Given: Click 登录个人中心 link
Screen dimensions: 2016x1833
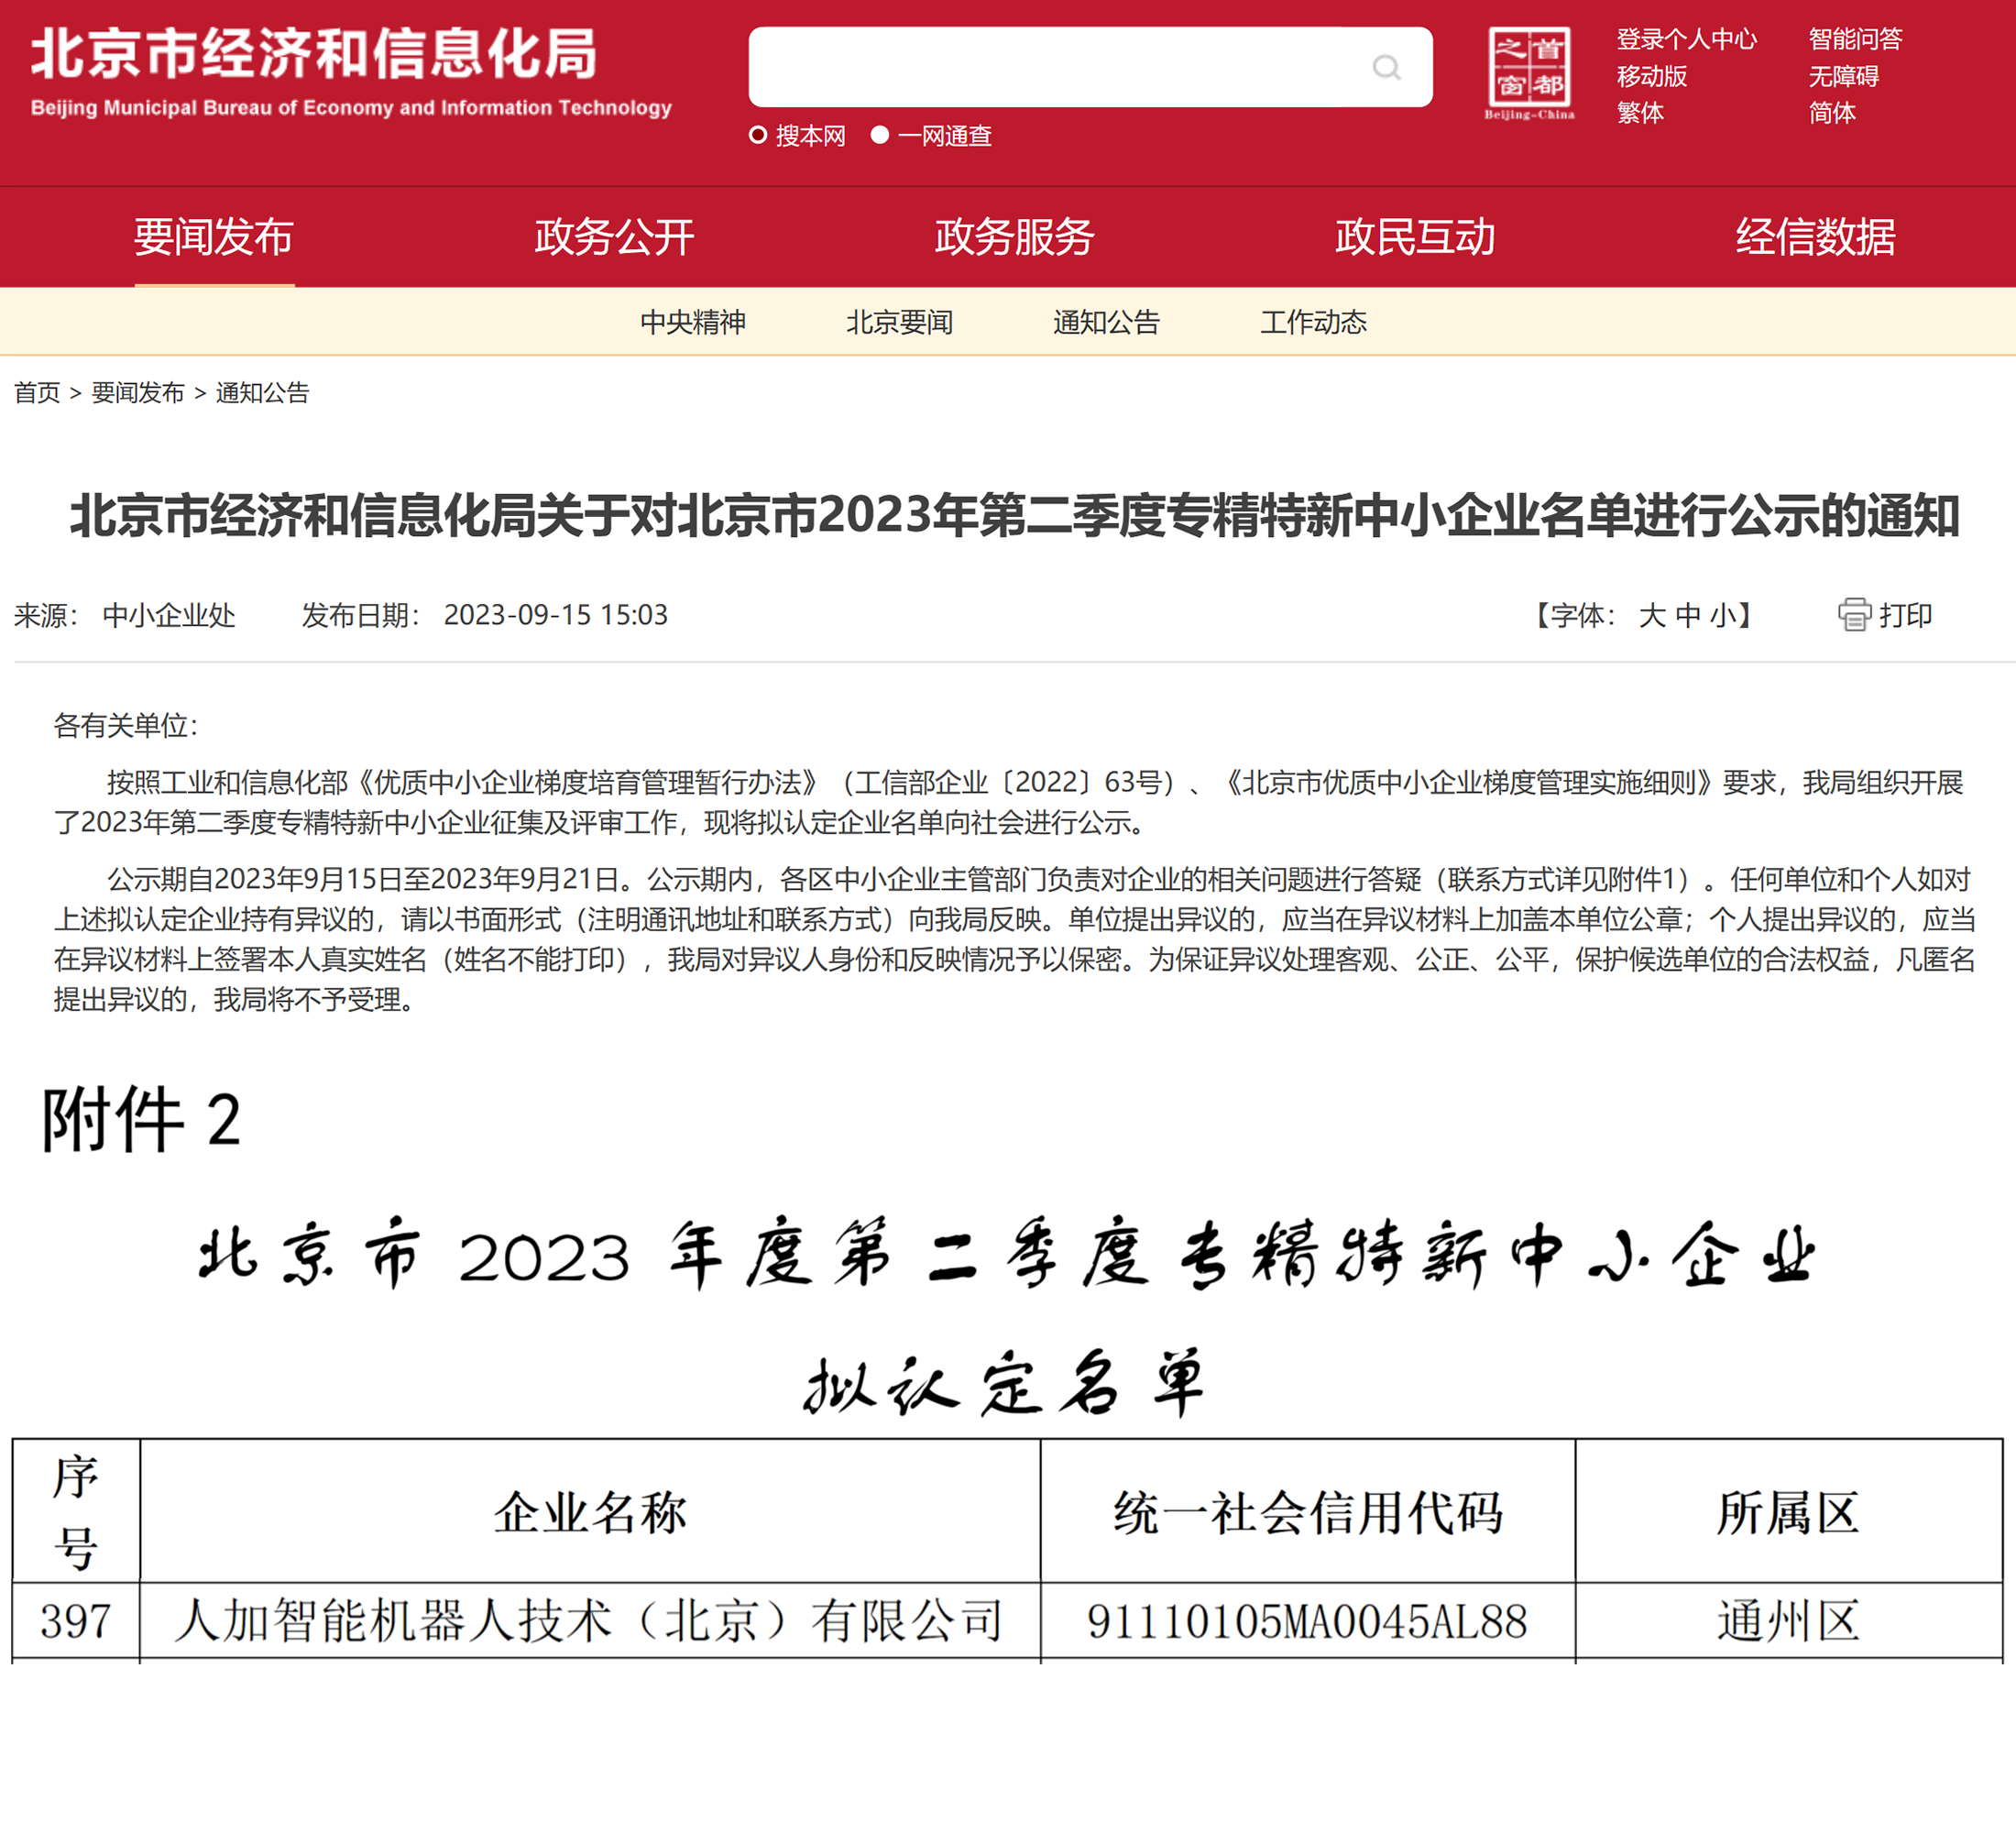Looking at the screenshot, I should coord(1686,39).
